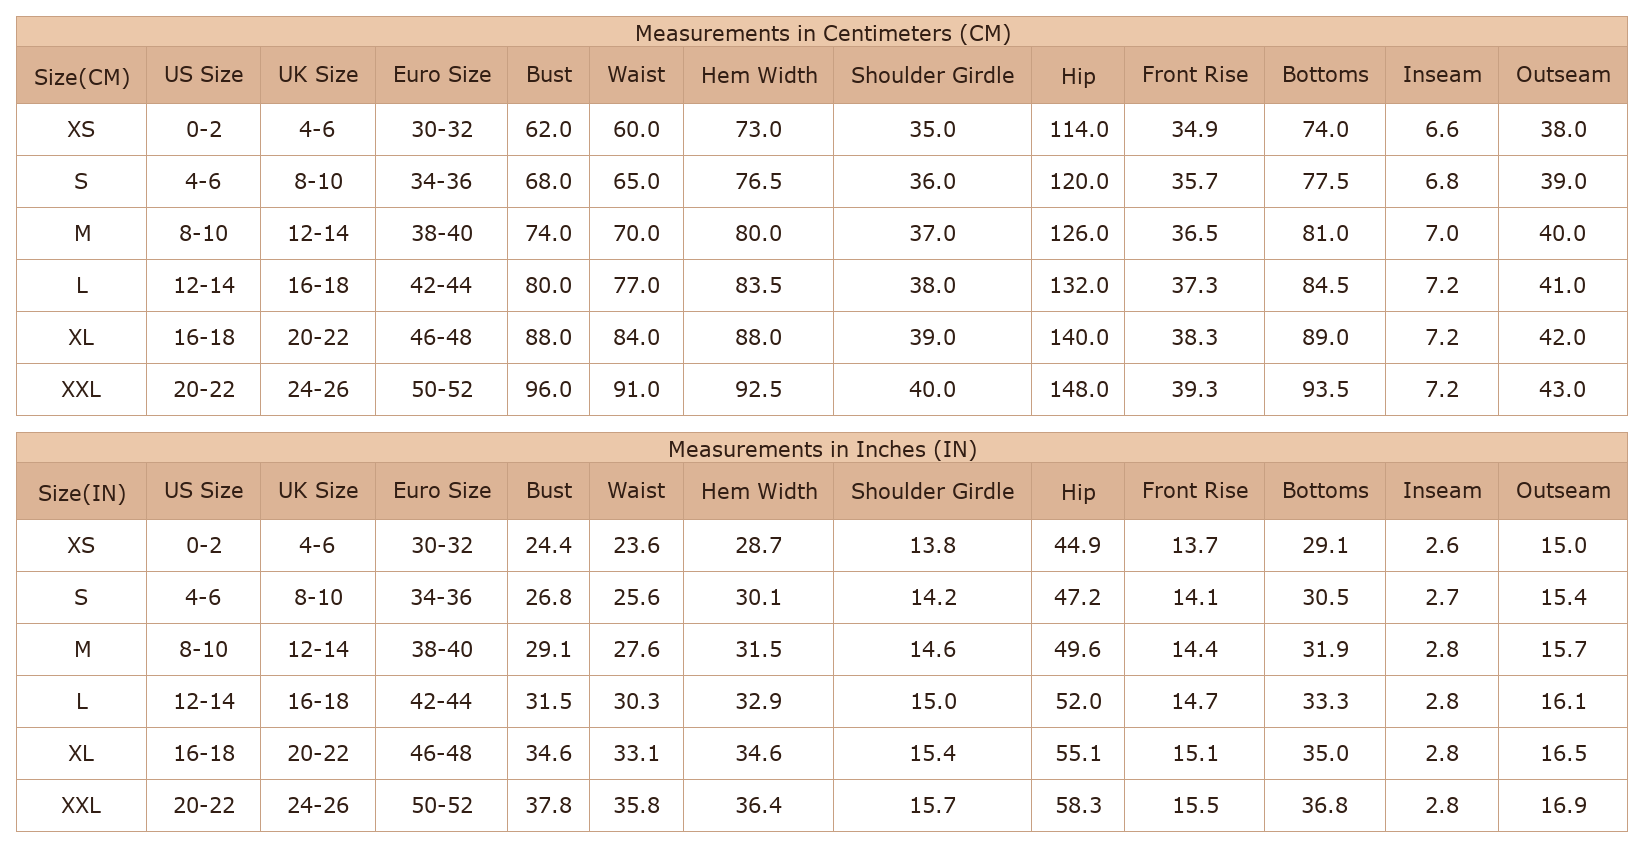Screen dimensions: 1643x854
Task: Select the XS row label in CM table
Action: (x=82, y=129)
